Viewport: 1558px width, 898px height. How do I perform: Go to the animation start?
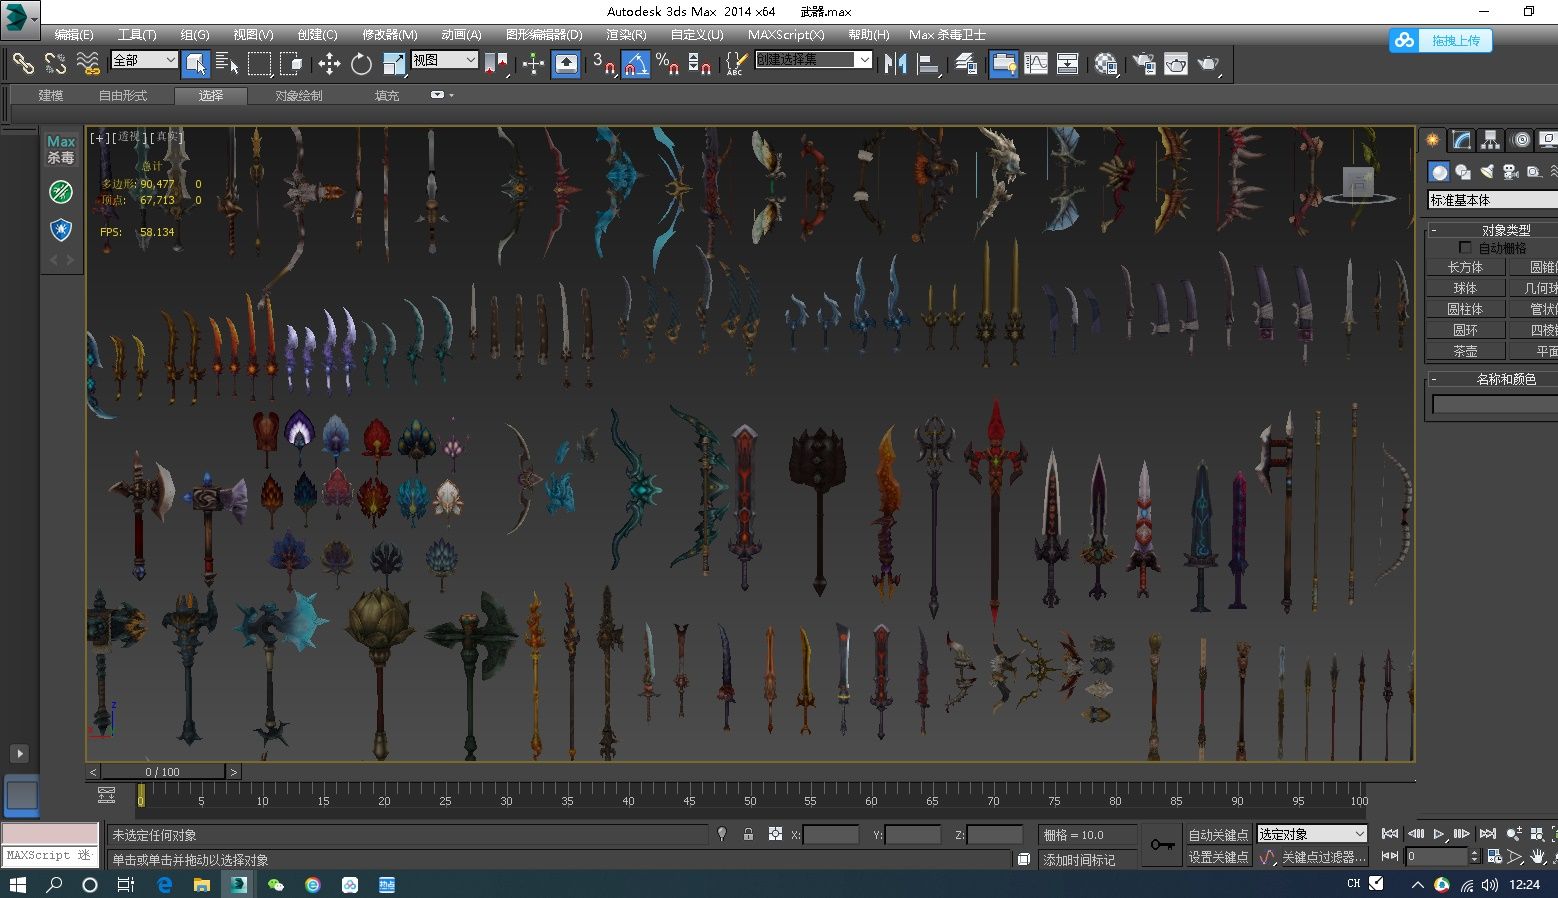click(x=1390, y=833)
